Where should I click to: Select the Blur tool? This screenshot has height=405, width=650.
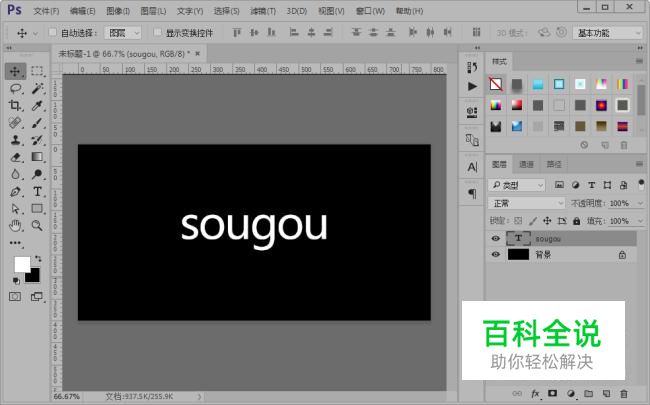[15, 174]
